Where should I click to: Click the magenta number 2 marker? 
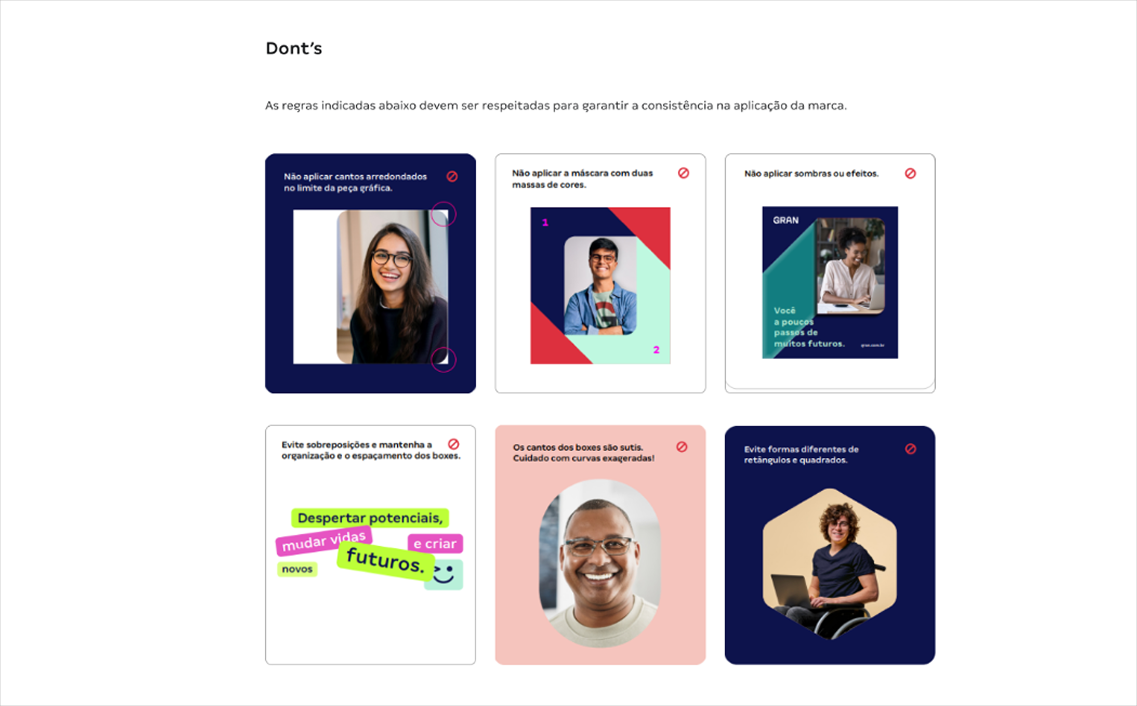pos(656,349)
